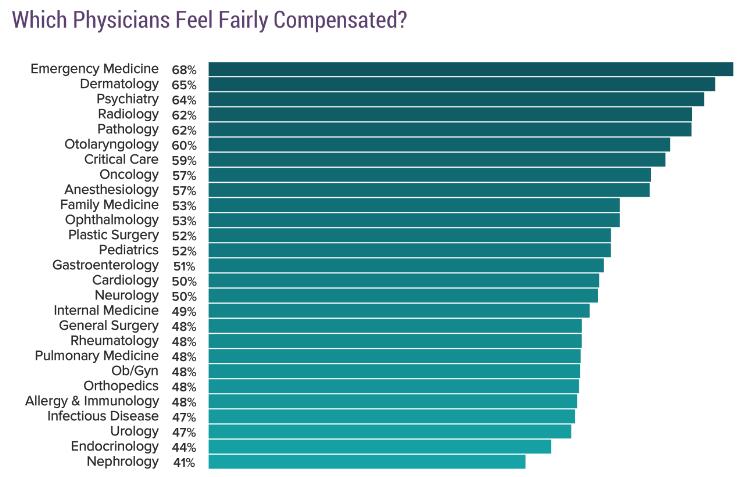The height and width of the screenshot is (477, 744).
Task: Click the Gastroenterology label
Action: click(x=105, y=265)
